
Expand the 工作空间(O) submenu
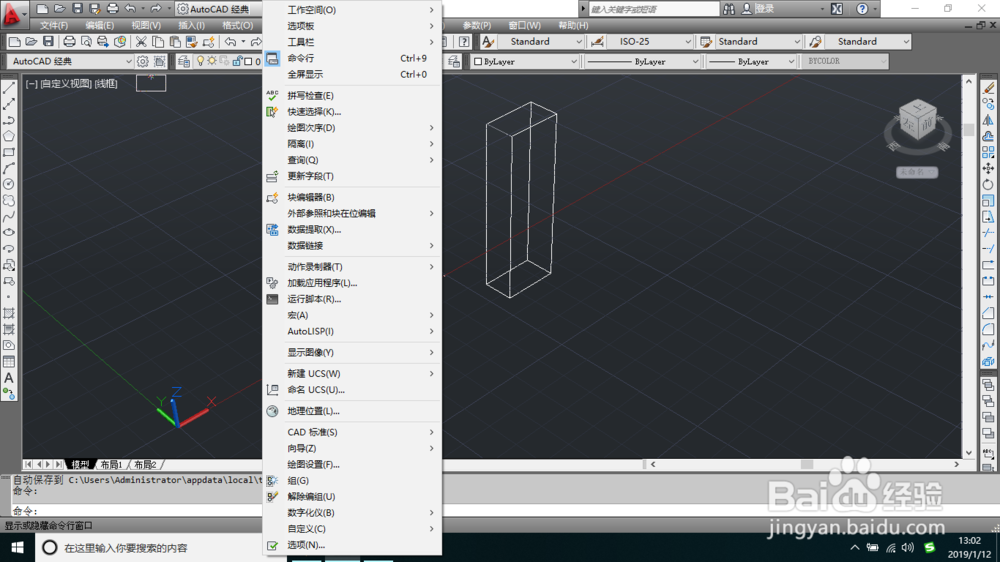352,10
